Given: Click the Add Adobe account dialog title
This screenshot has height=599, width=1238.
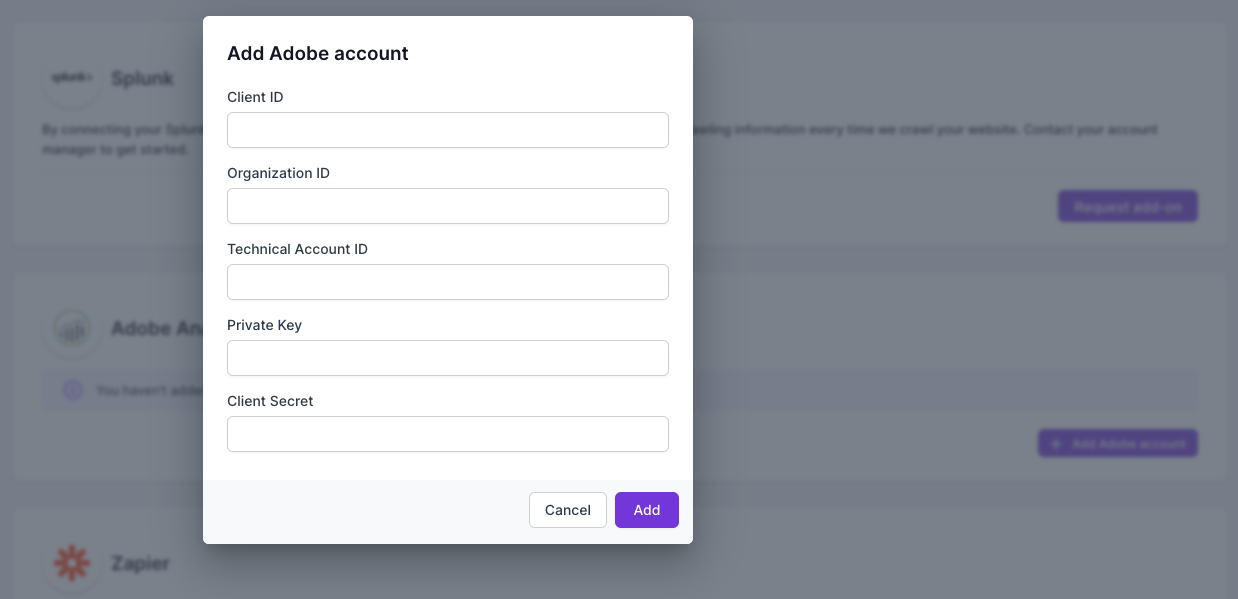Looking at the screenshot, I should coord(317,54).
